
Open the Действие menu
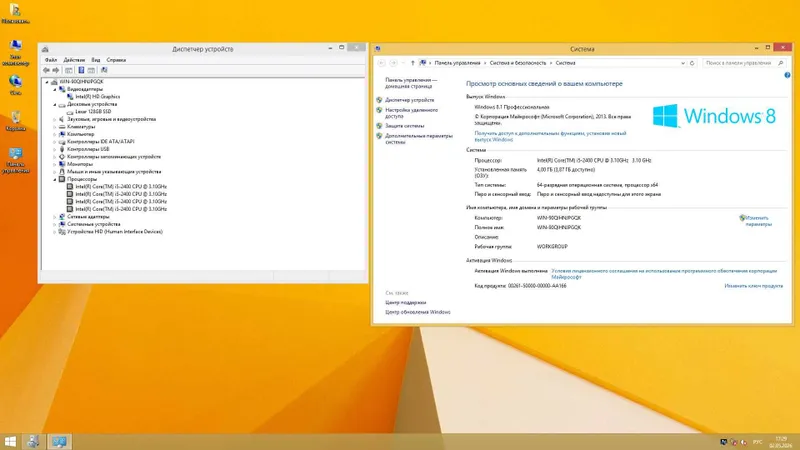(x=74, y=60)
